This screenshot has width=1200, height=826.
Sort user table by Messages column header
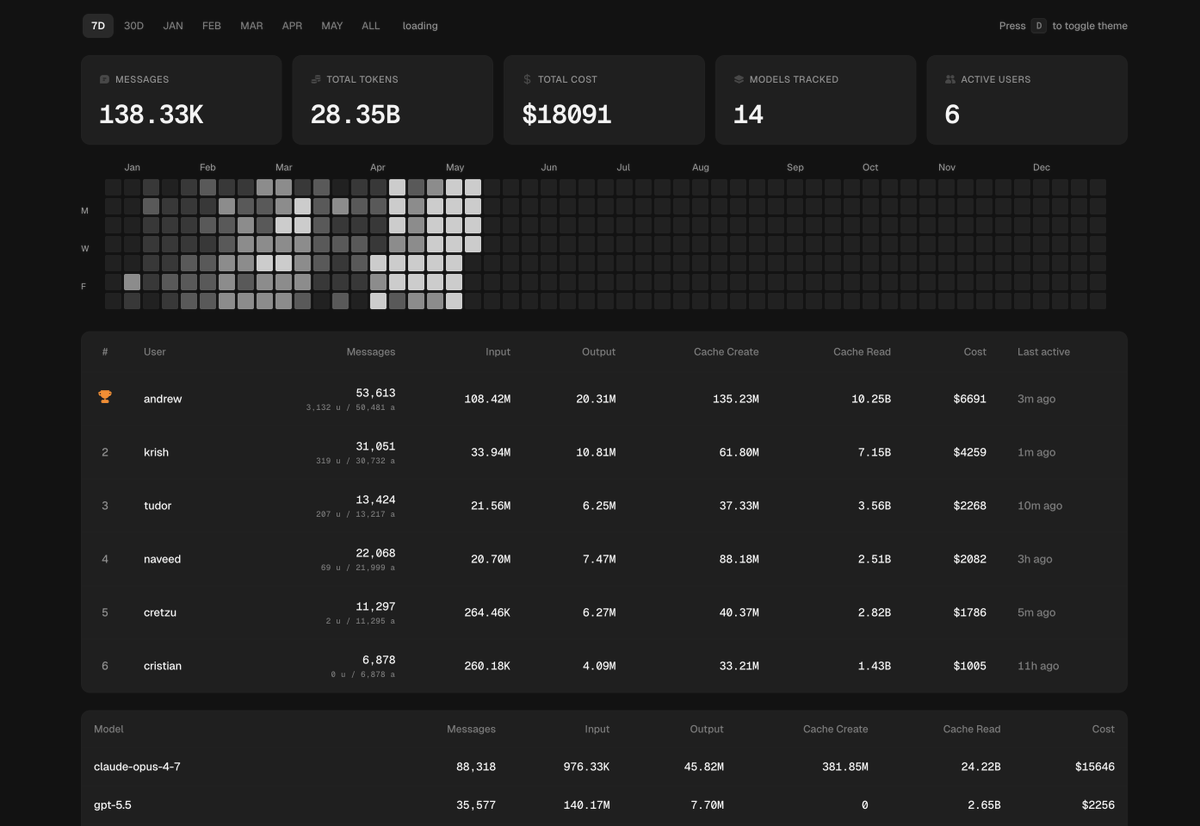click(371, 352)
